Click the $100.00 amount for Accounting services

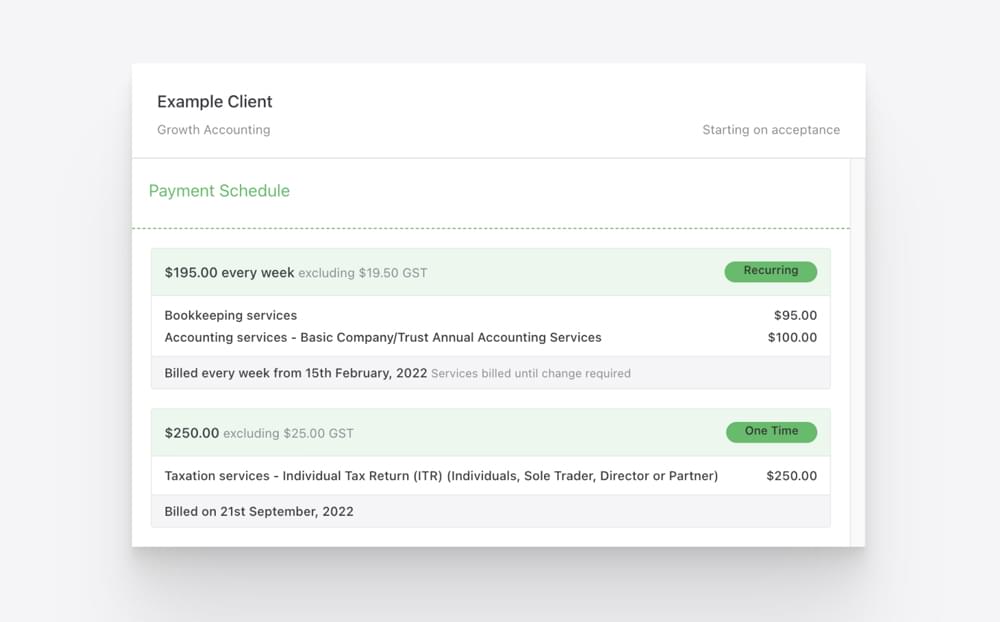(x=791, y=337)
